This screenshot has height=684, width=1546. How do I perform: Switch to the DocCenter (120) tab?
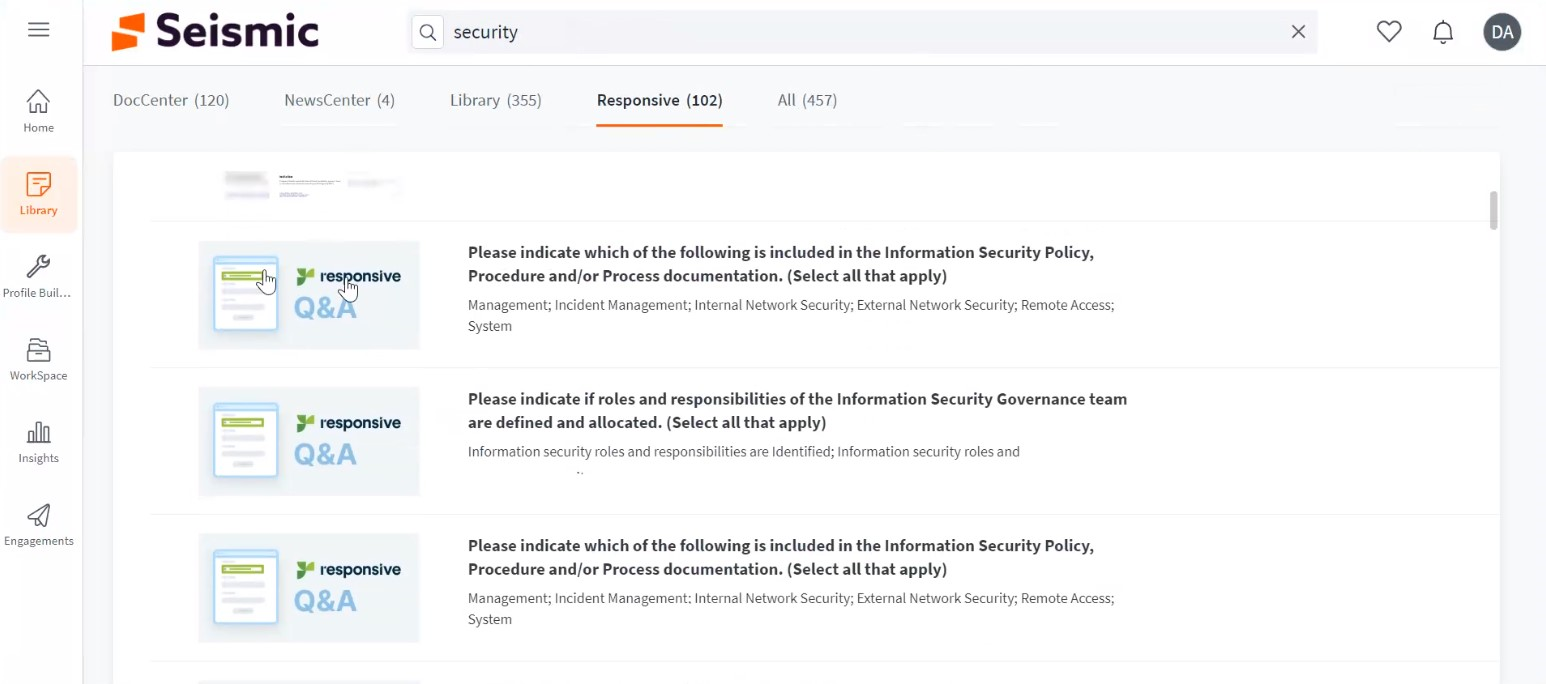(171, 100)
